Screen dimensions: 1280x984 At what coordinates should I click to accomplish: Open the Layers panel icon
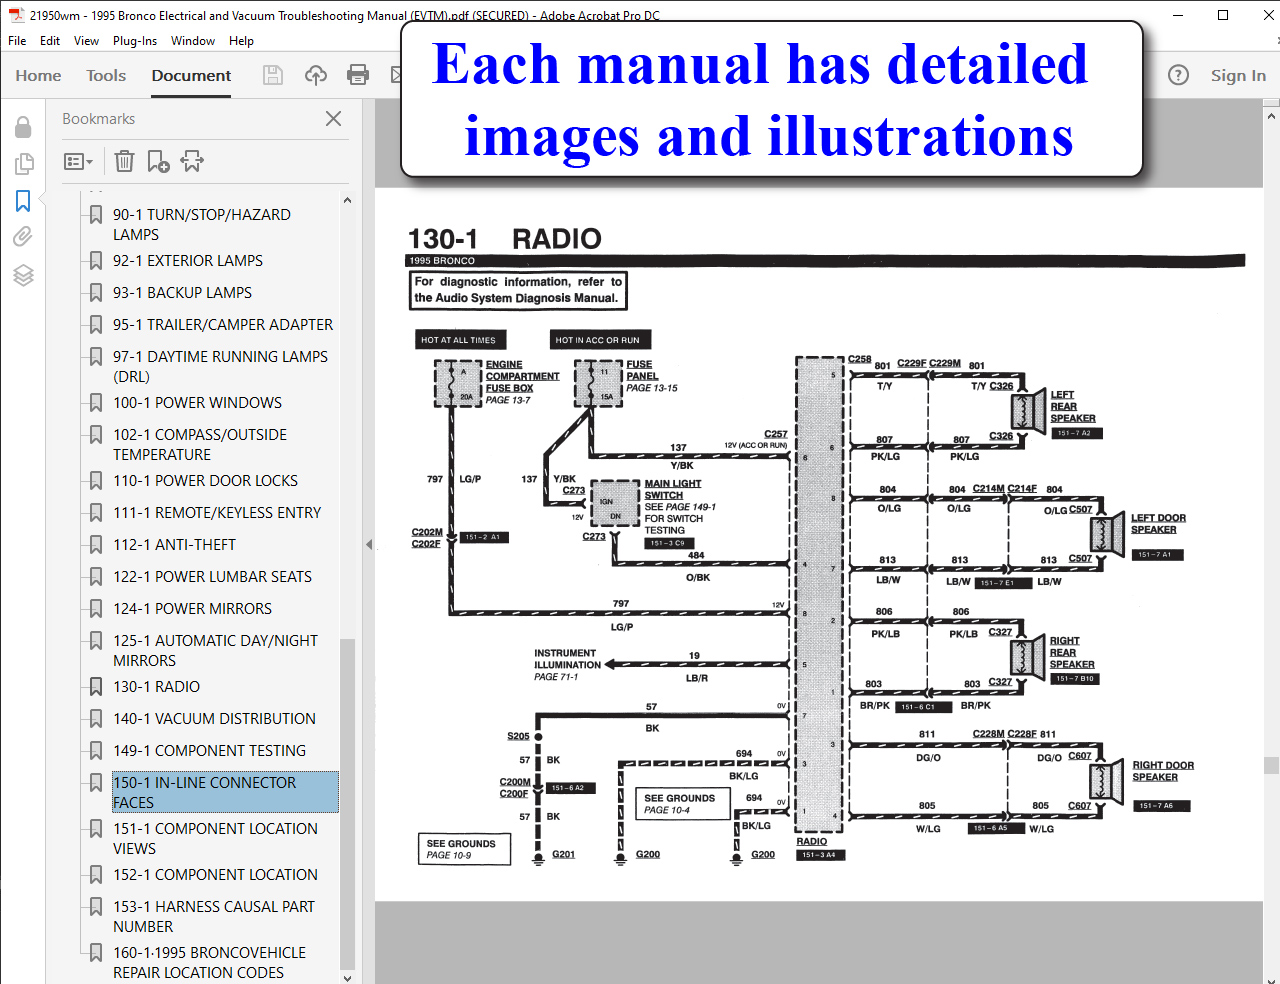click(x=23, y=275)
